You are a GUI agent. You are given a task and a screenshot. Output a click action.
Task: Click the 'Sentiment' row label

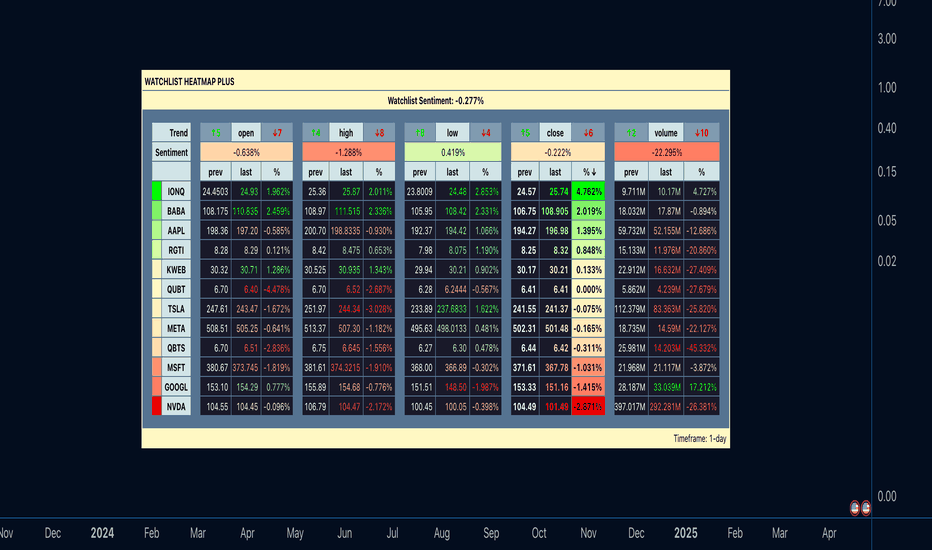pos(172,152)
